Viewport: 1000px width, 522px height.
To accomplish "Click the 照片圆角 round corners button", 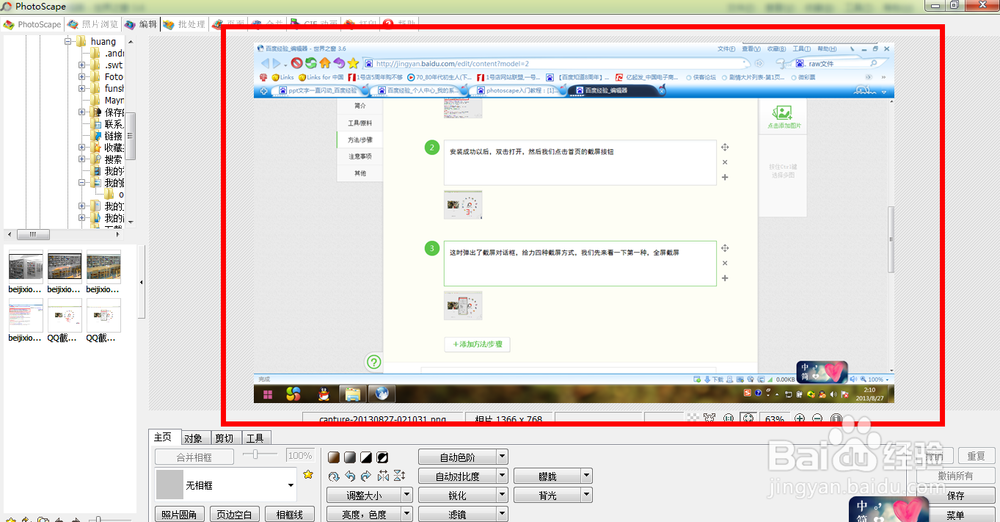I will click(179, 514).
